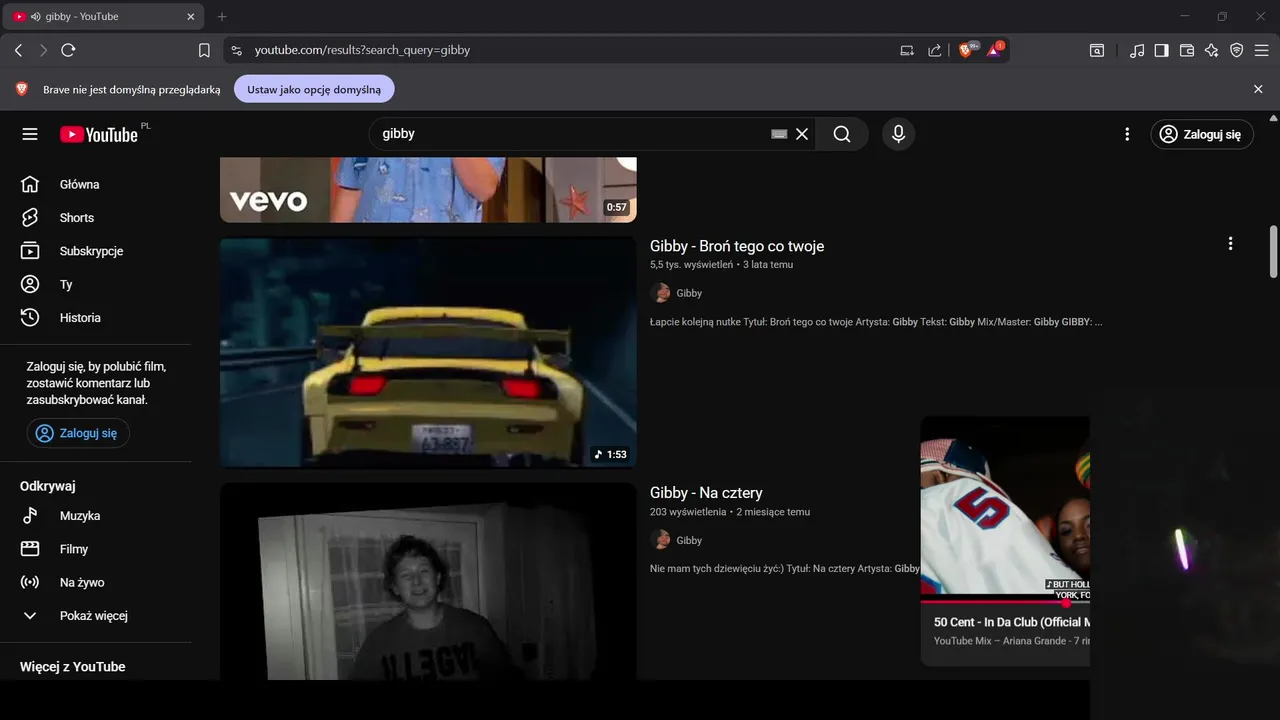Viewport: 1280px width, 720px height.
Task: Open Brave Rewards triangle icon
Action: point(995,49)
